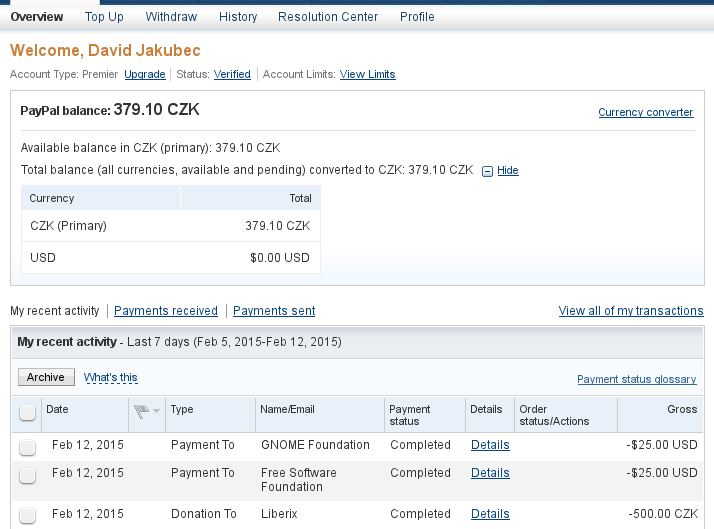This screenshot has width=714, height=529.
Task: Check the Free Software Foundation row checkbox
Action: pyautogui.click(x=27, y=475)
